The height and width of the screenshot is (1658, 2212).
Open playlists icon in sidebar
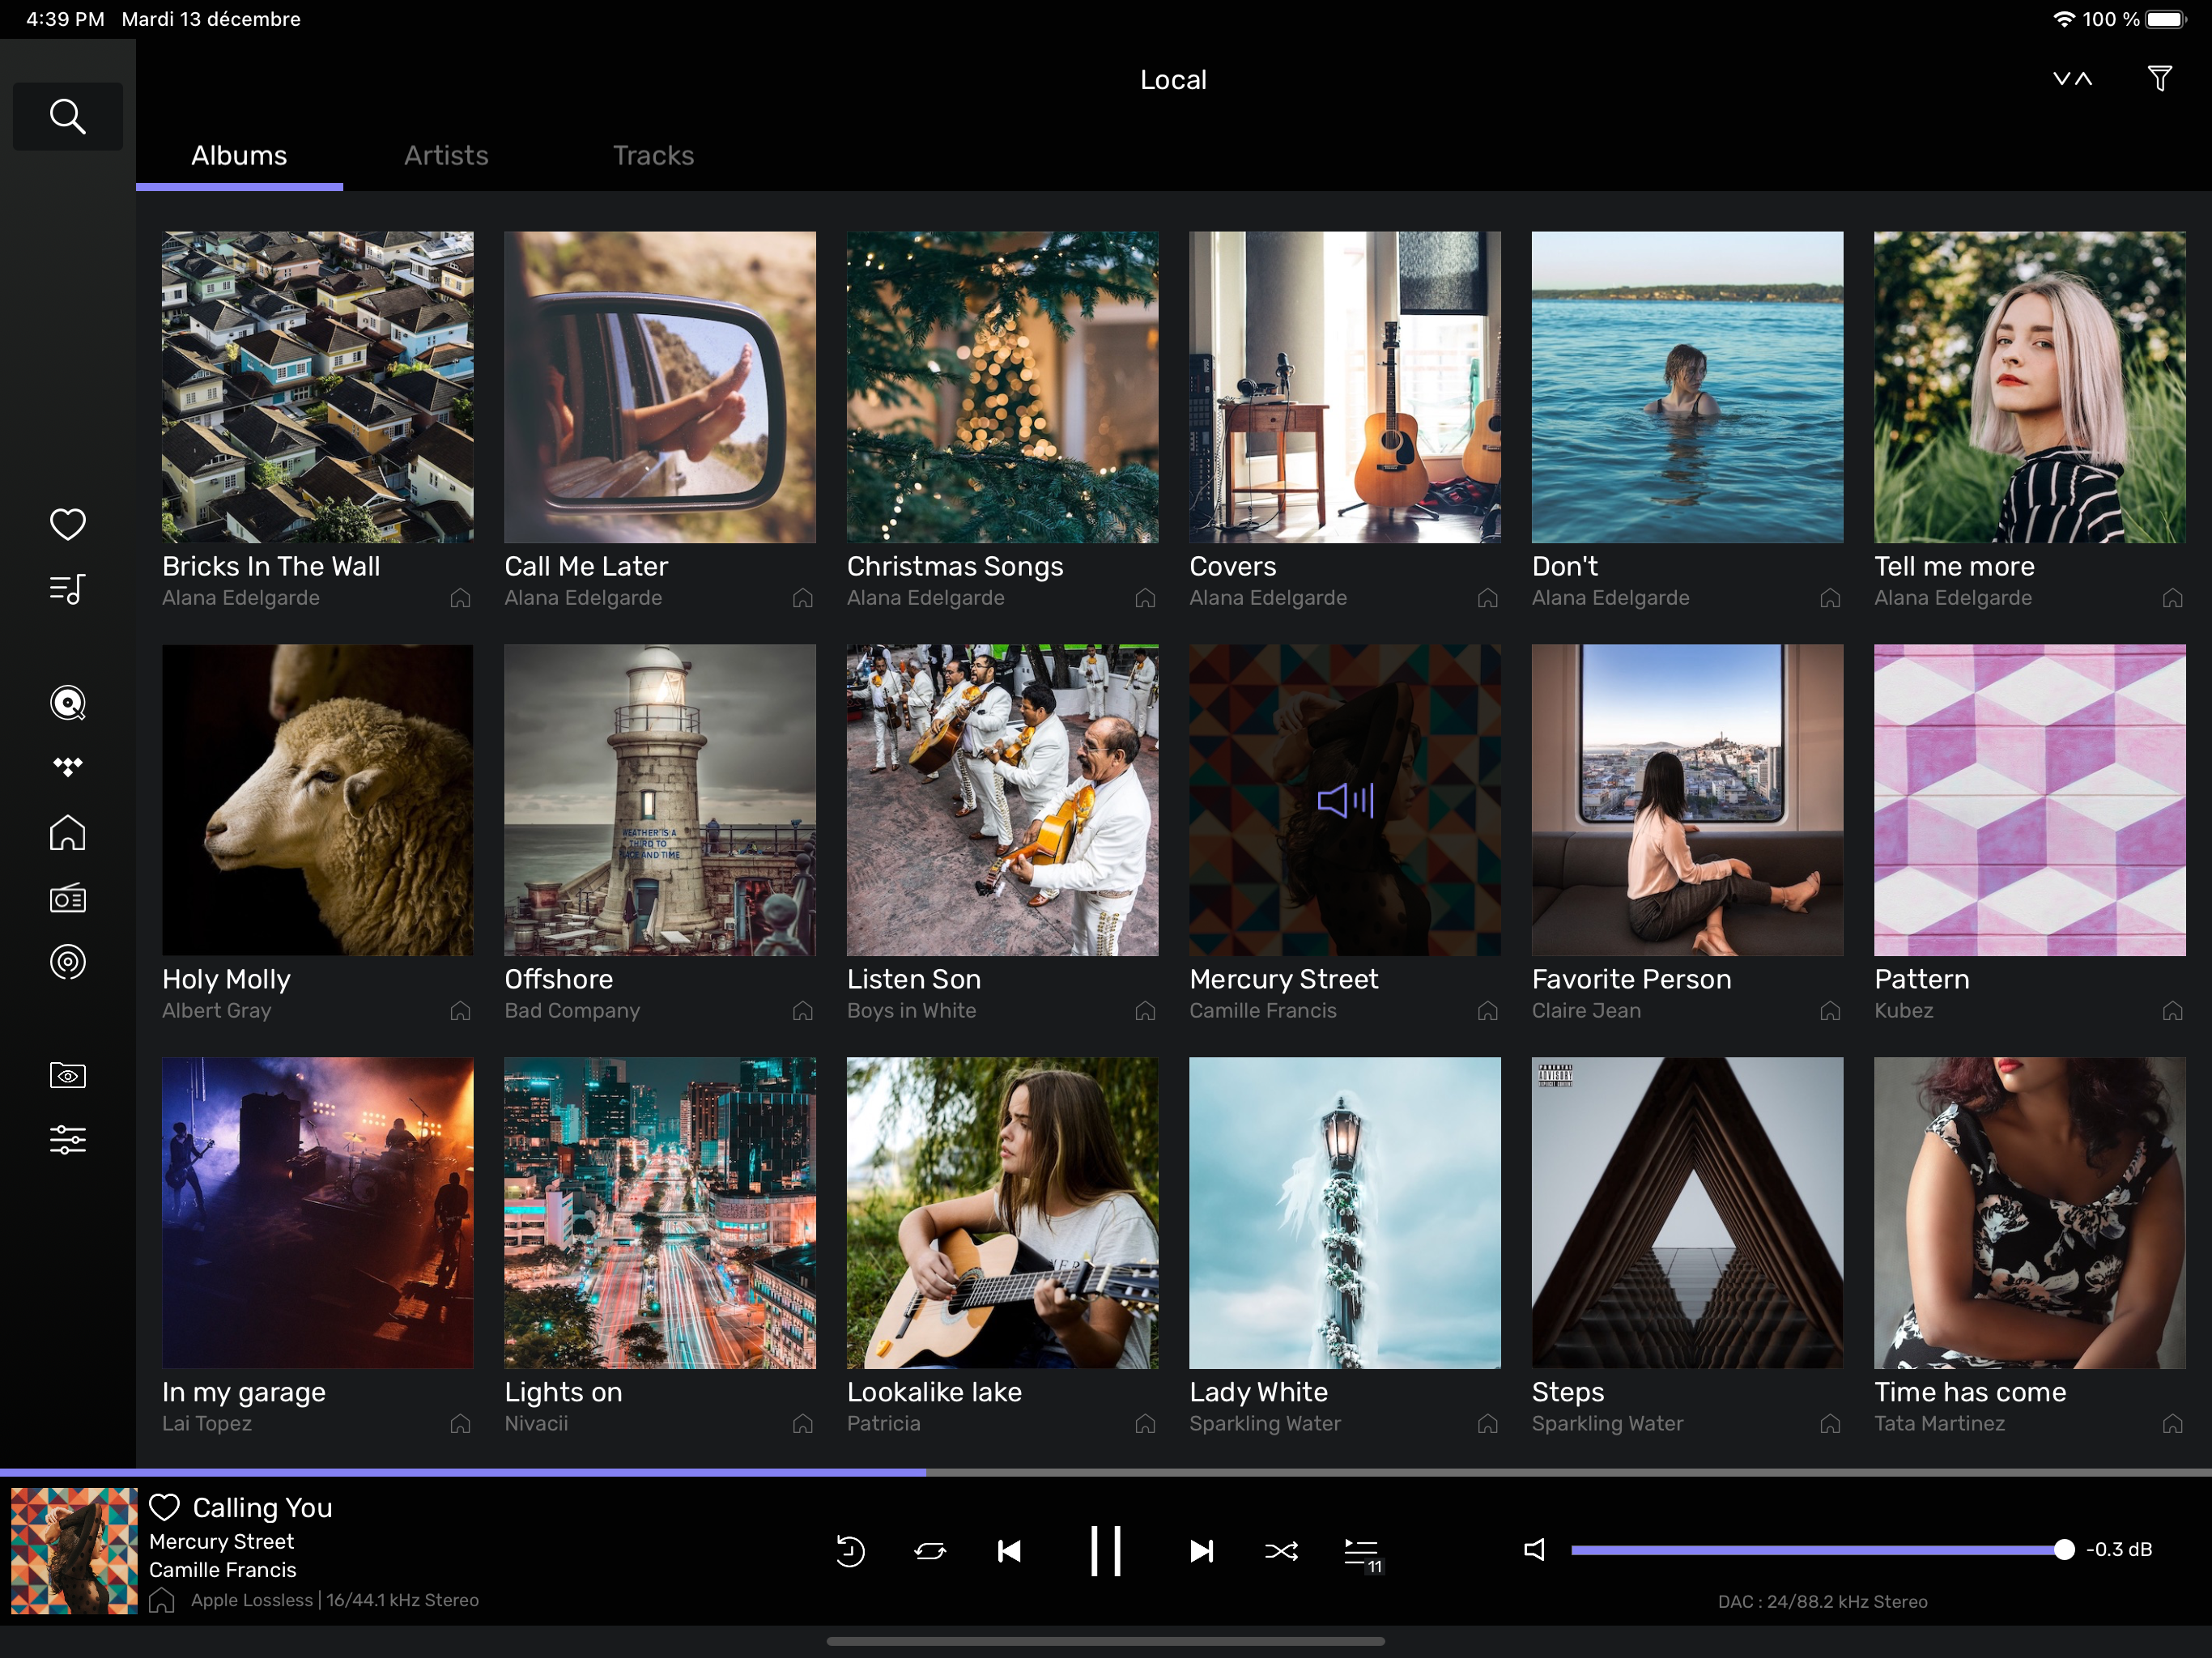[67, 589]
